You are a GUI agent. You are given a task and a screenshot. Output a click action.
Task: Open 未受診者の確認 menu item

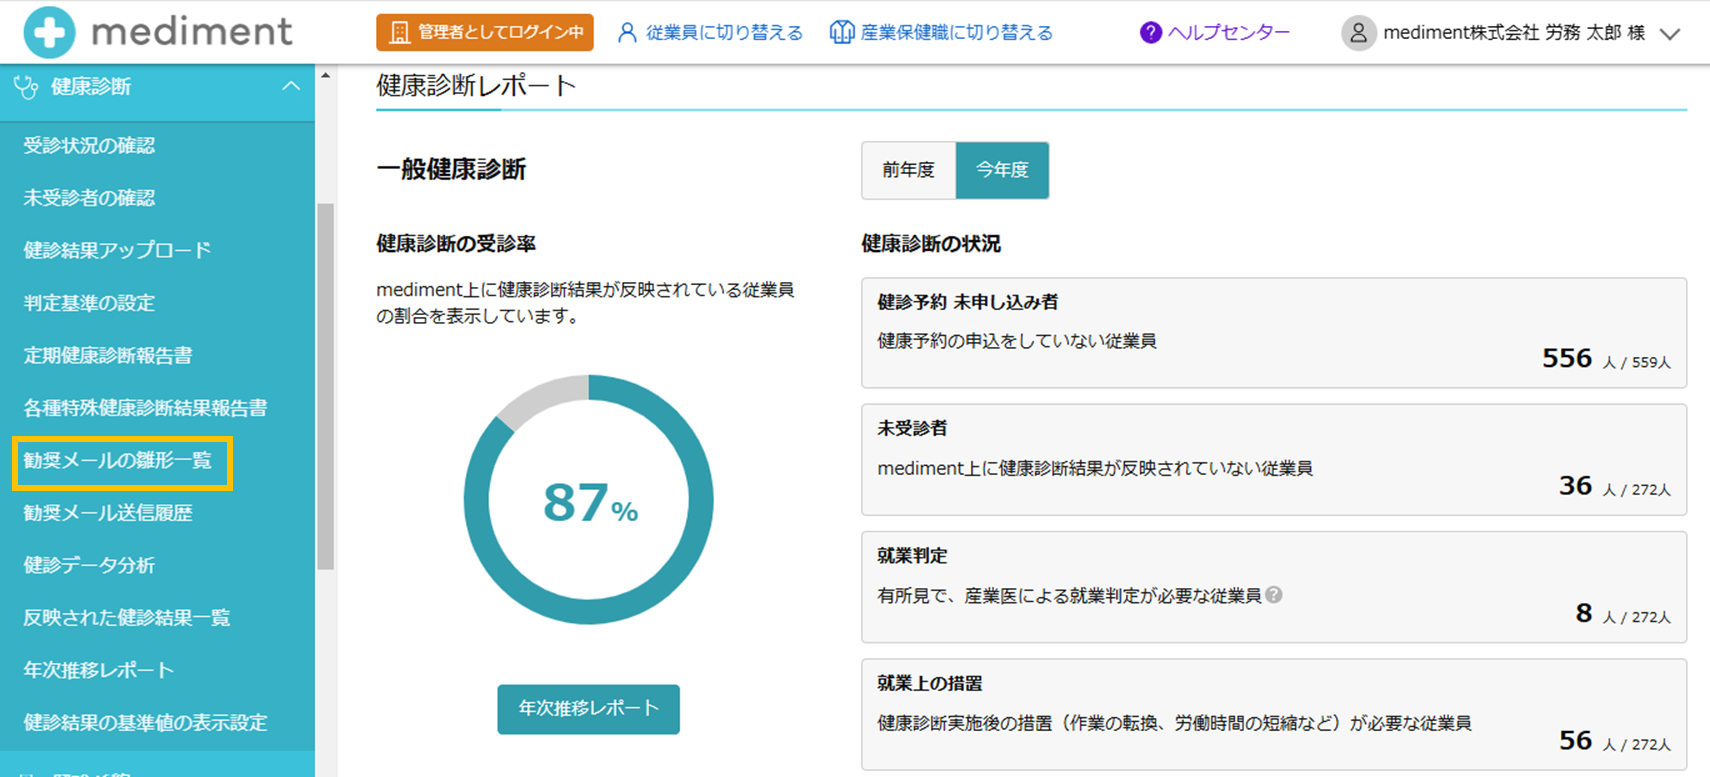click(x=90, y=198)
